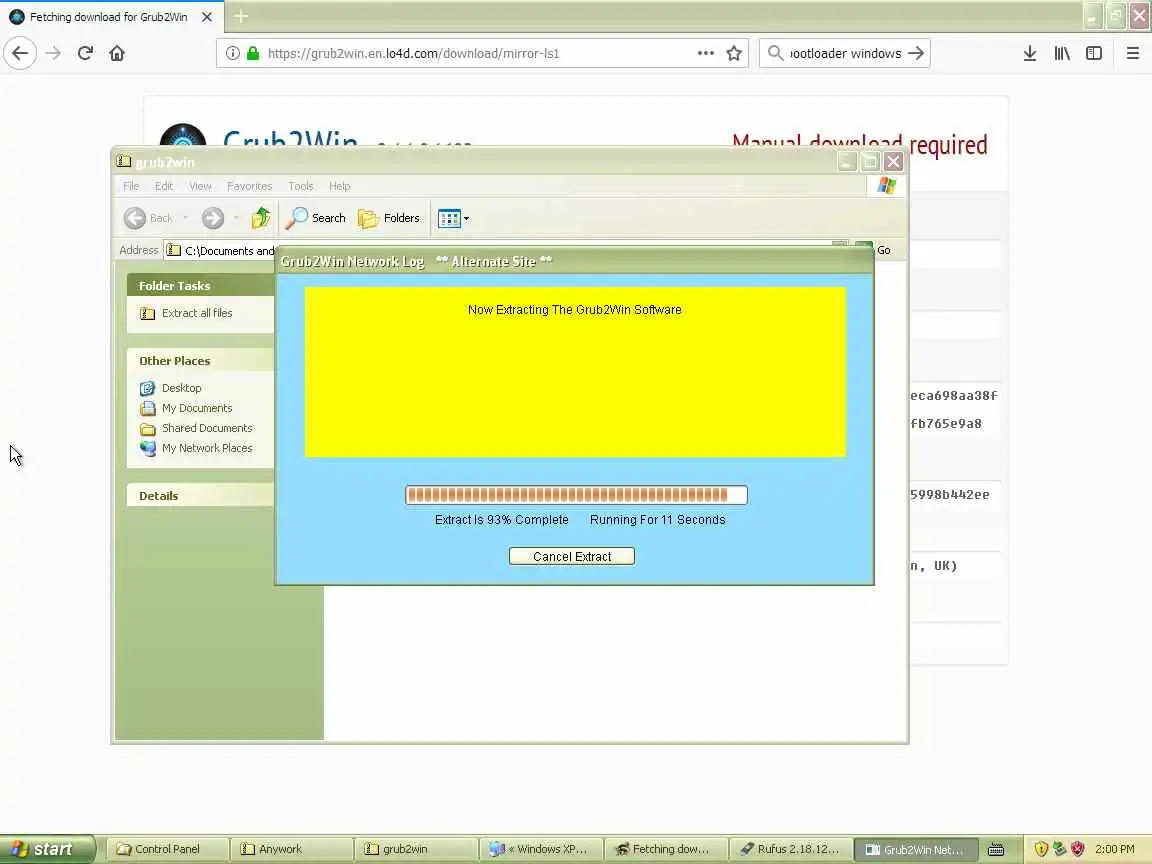The image size is (1152, 864).
Task: Switch to Grub2Win Net taskbar item
Action: [x=915, y=849]
